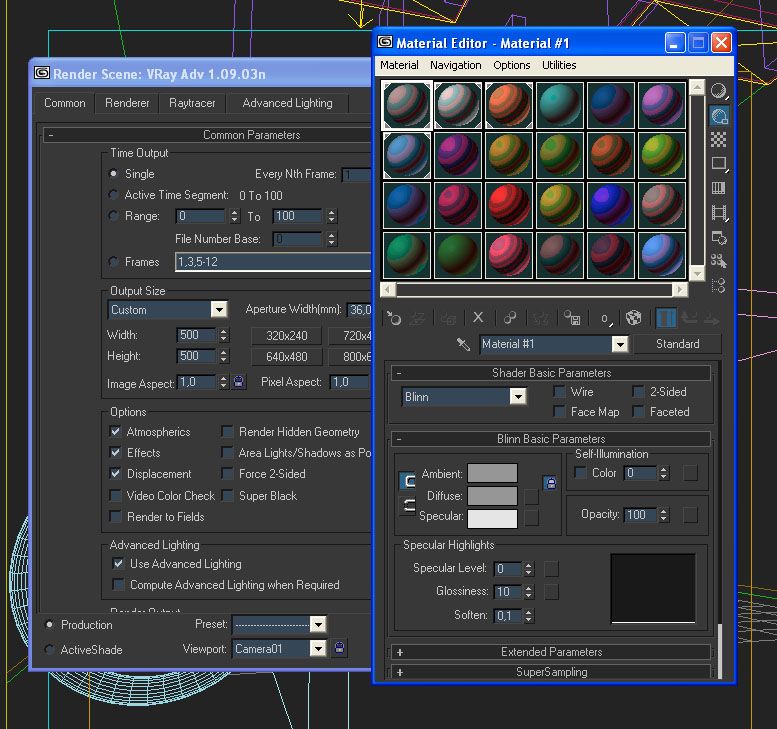
Task: Click Show Map in Viewport cube icon
Action: point(634,318)
